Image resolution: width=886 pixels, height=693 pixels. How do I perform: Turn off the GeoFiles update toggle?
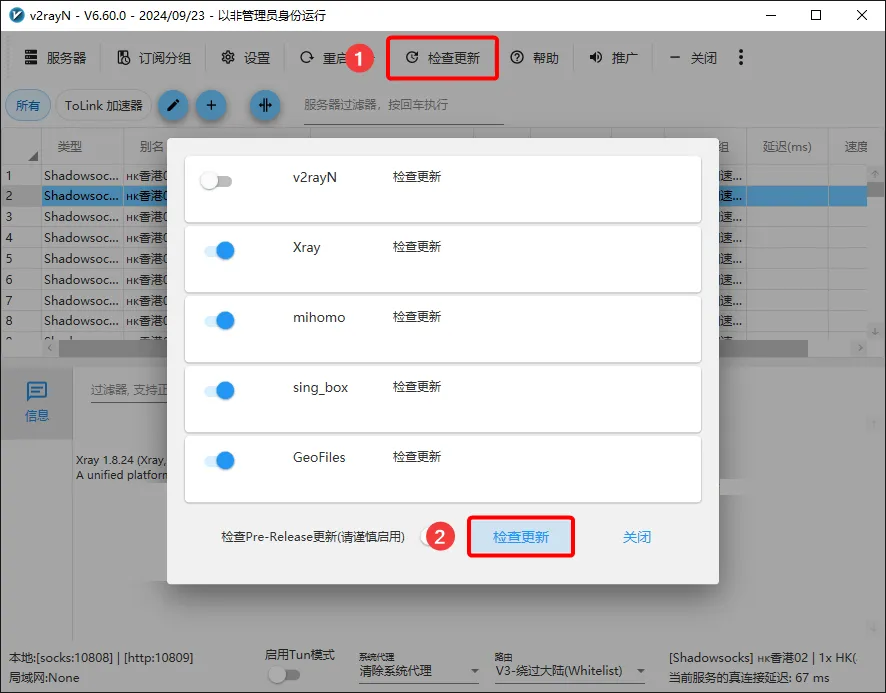coord(219,461)
